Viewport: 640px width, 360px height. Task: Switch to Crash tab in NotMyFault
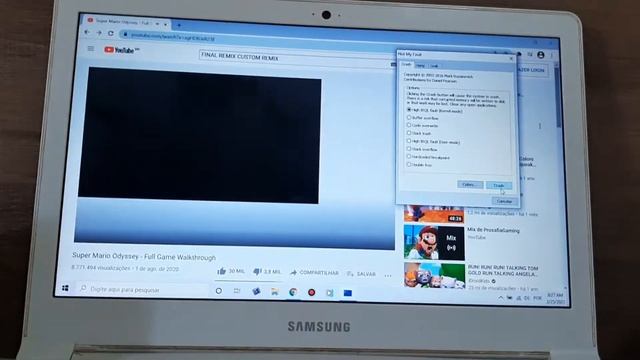point(407,64)
